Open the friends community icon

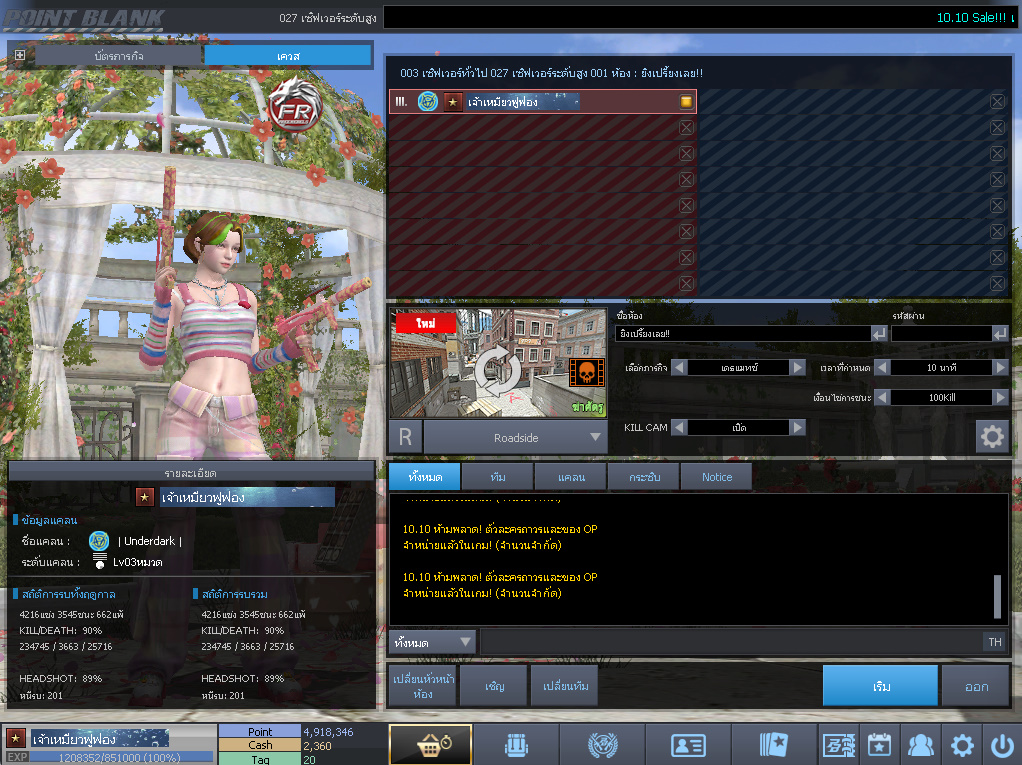[x=919, y=745]
